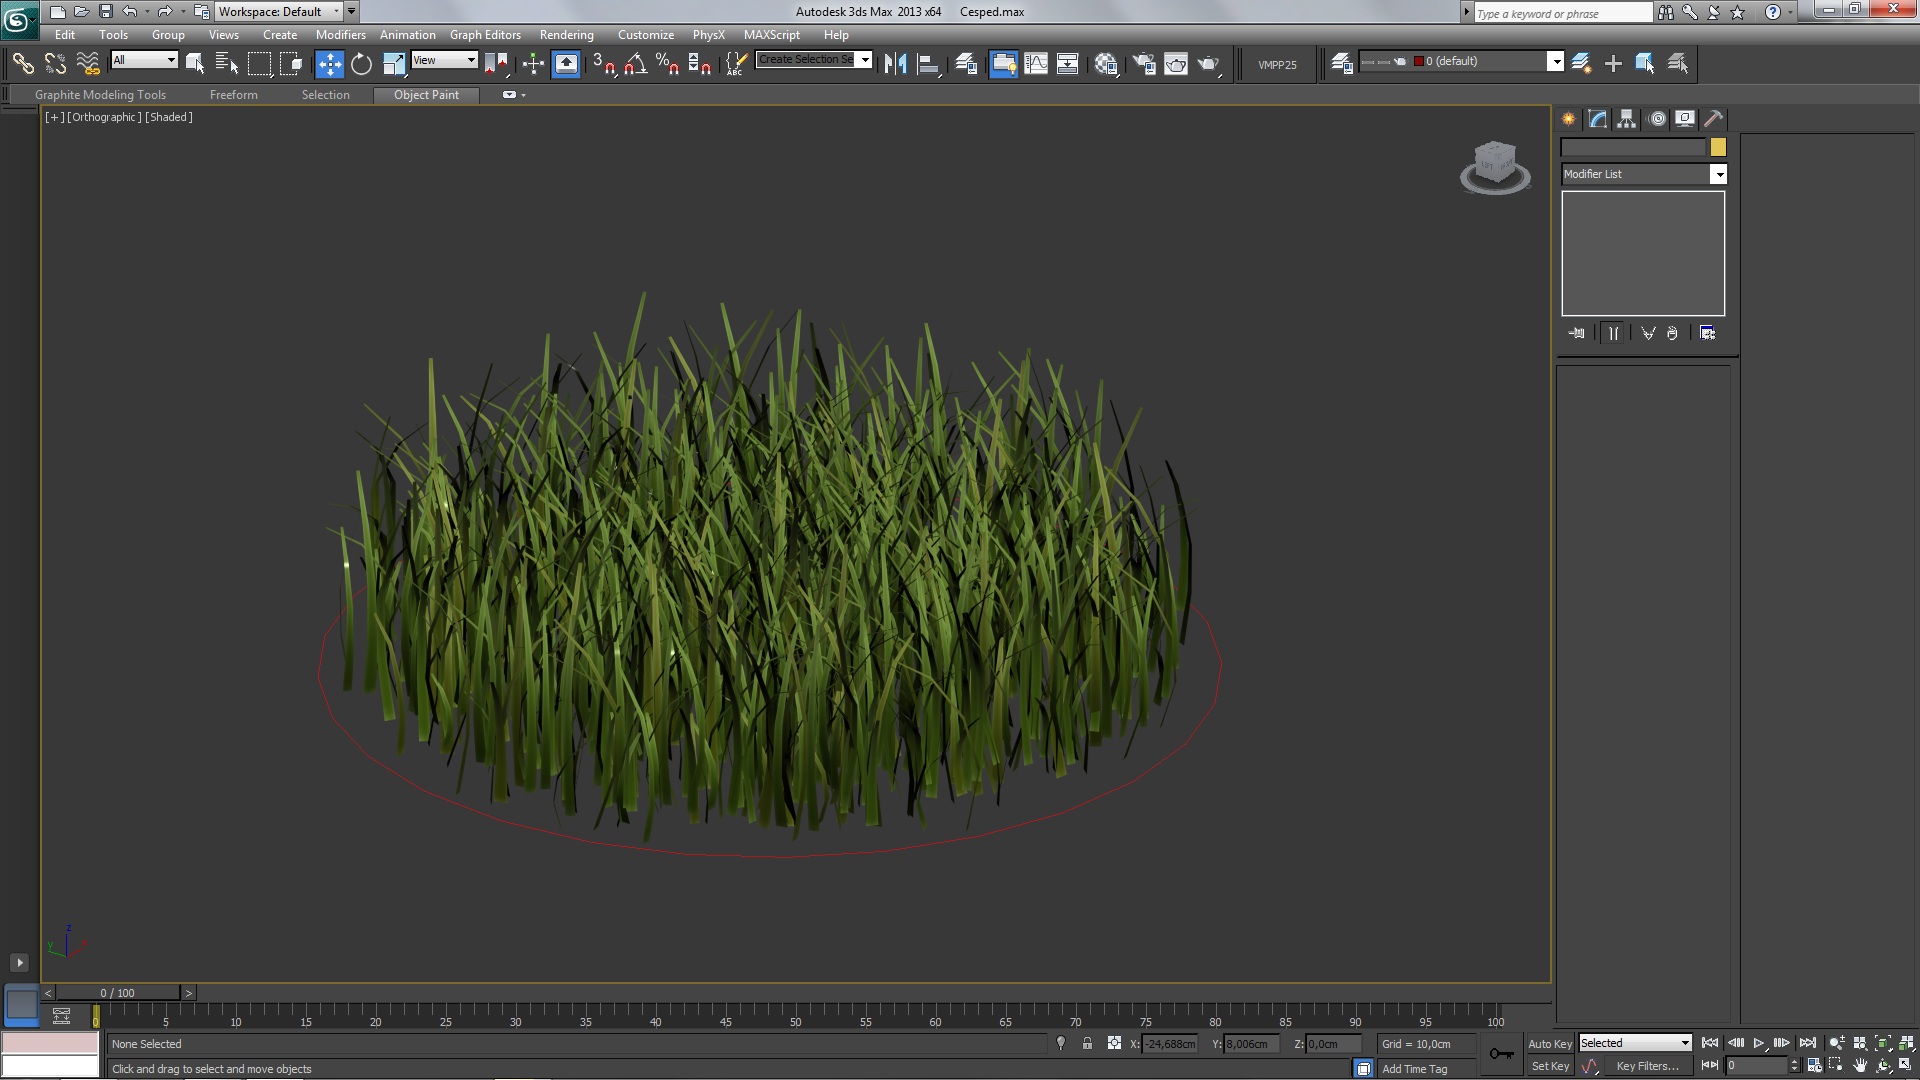1920x1080 pixels.
Task: Open the Hierarchy panel tab
Action: (1627, 119)
